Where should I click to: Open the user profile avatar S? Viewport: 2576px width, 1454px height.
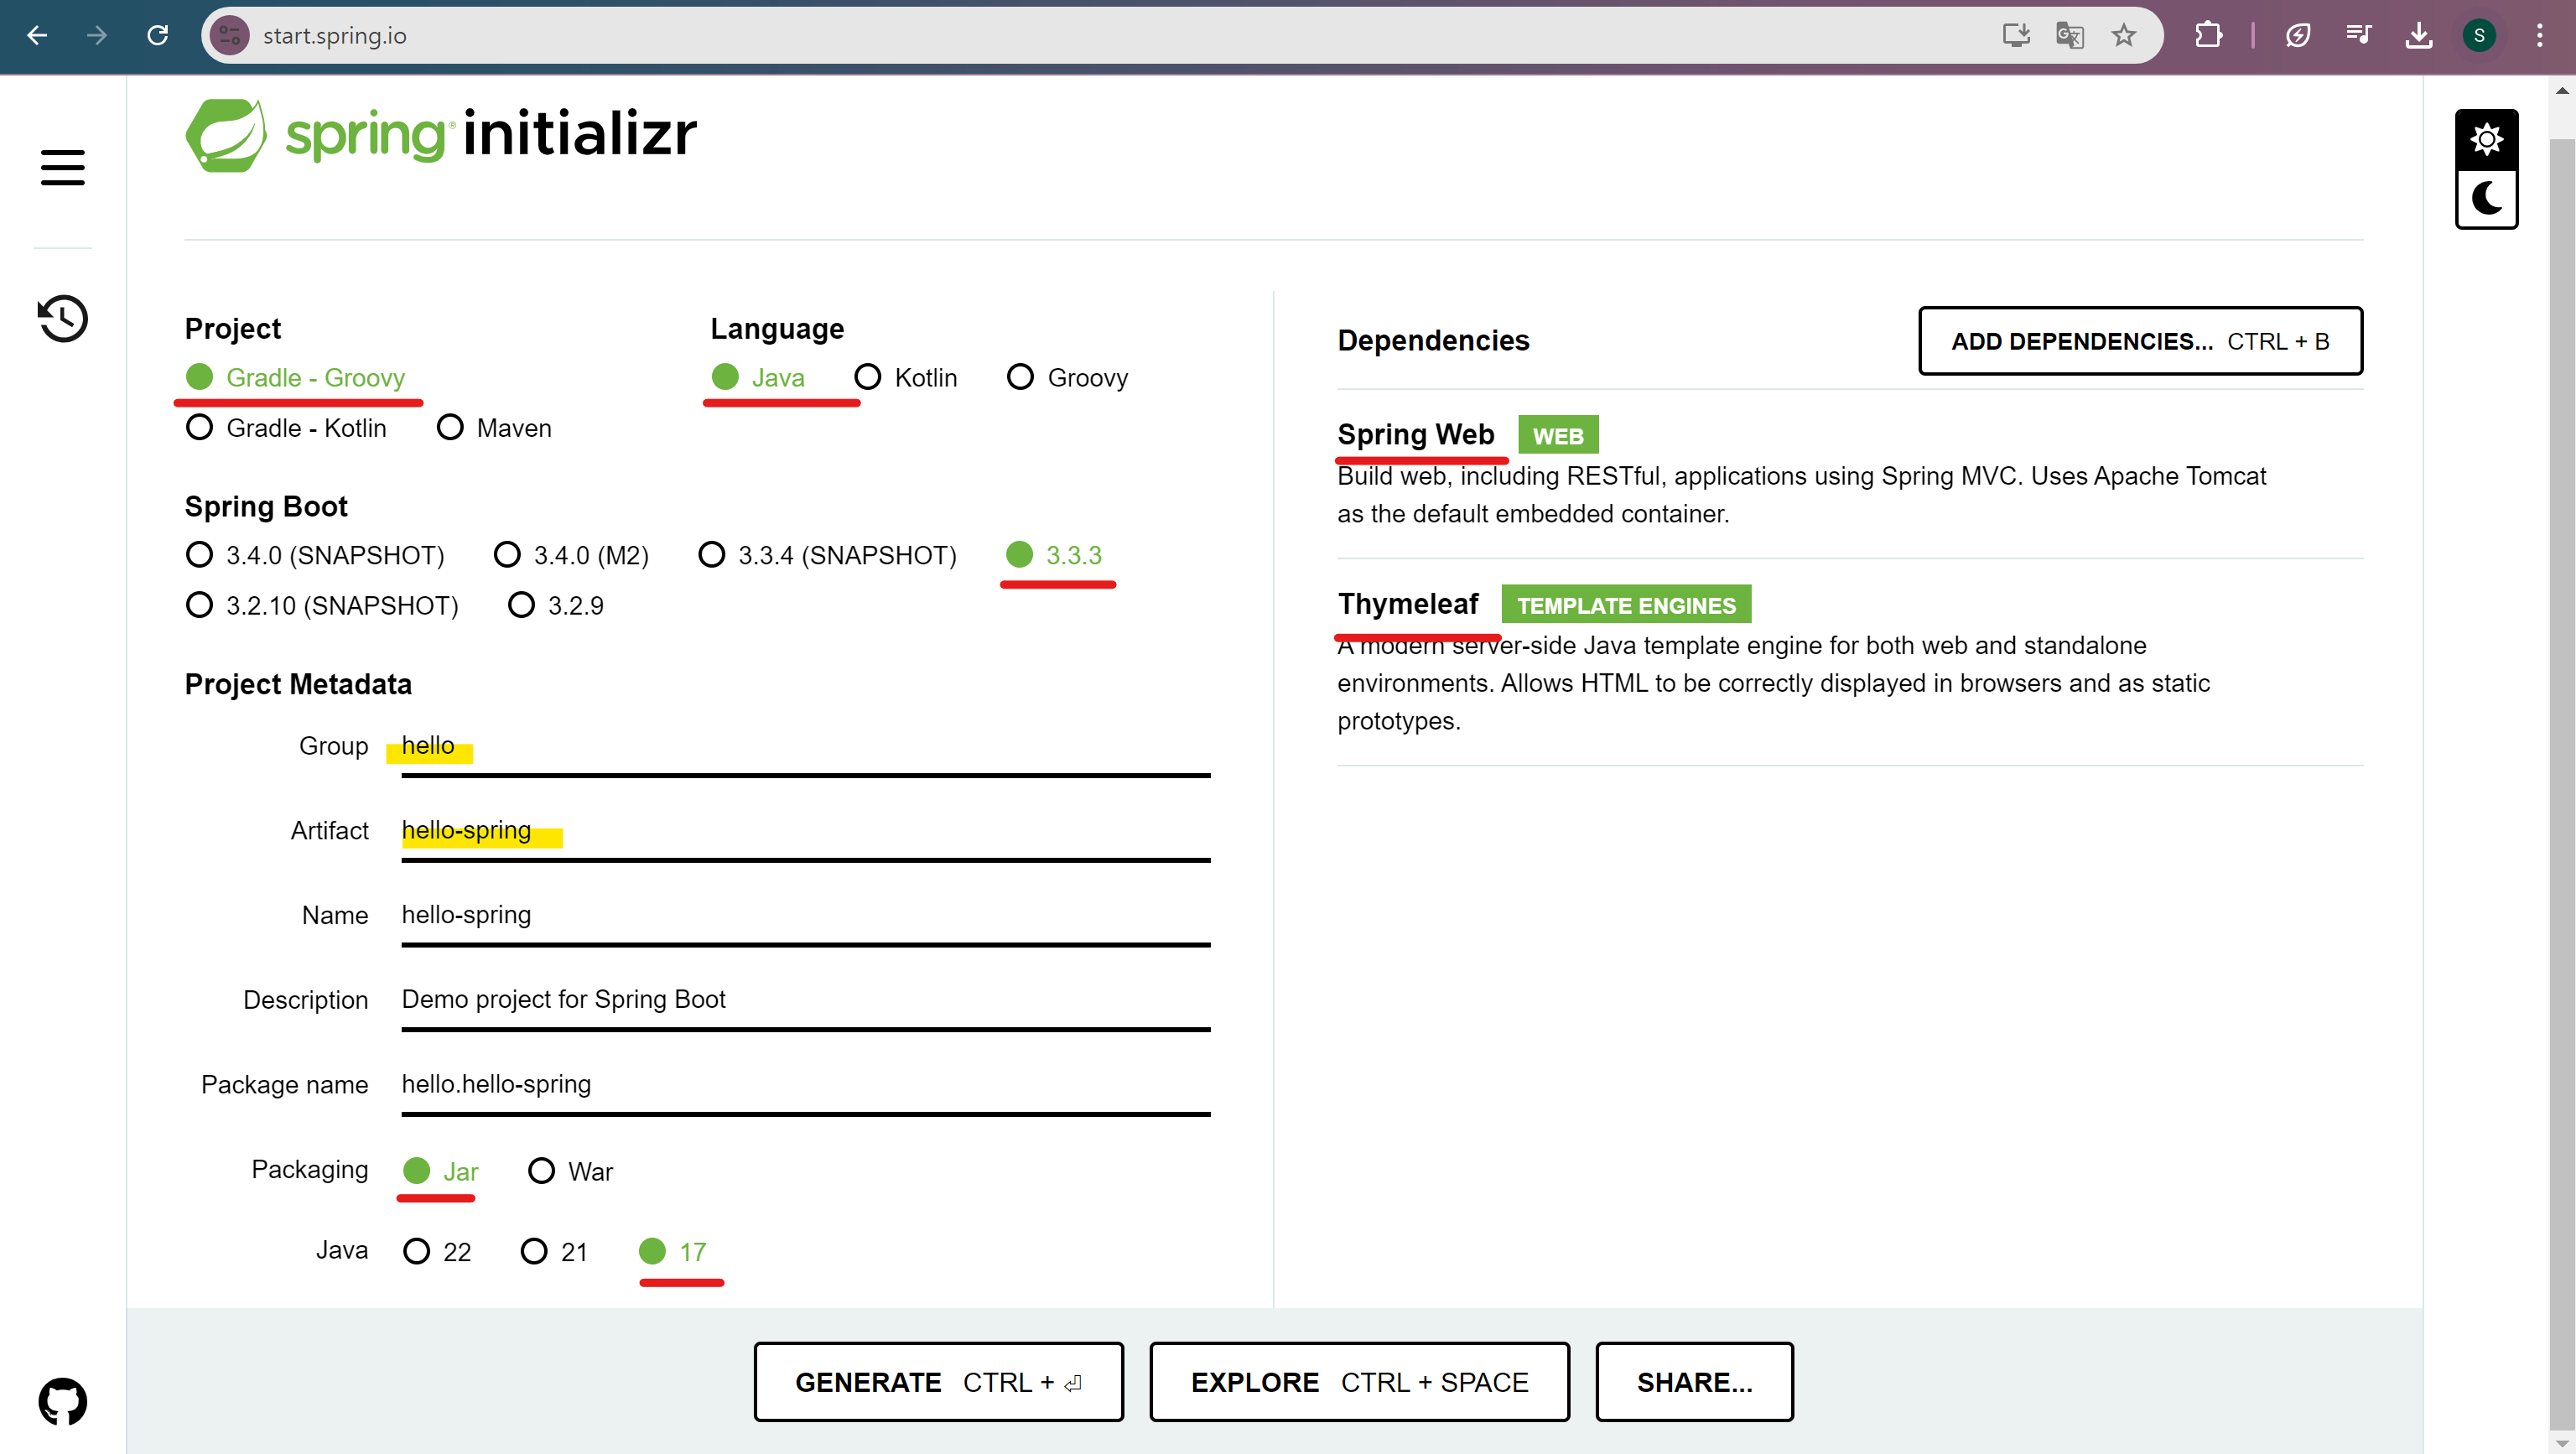coord(2479,36)
